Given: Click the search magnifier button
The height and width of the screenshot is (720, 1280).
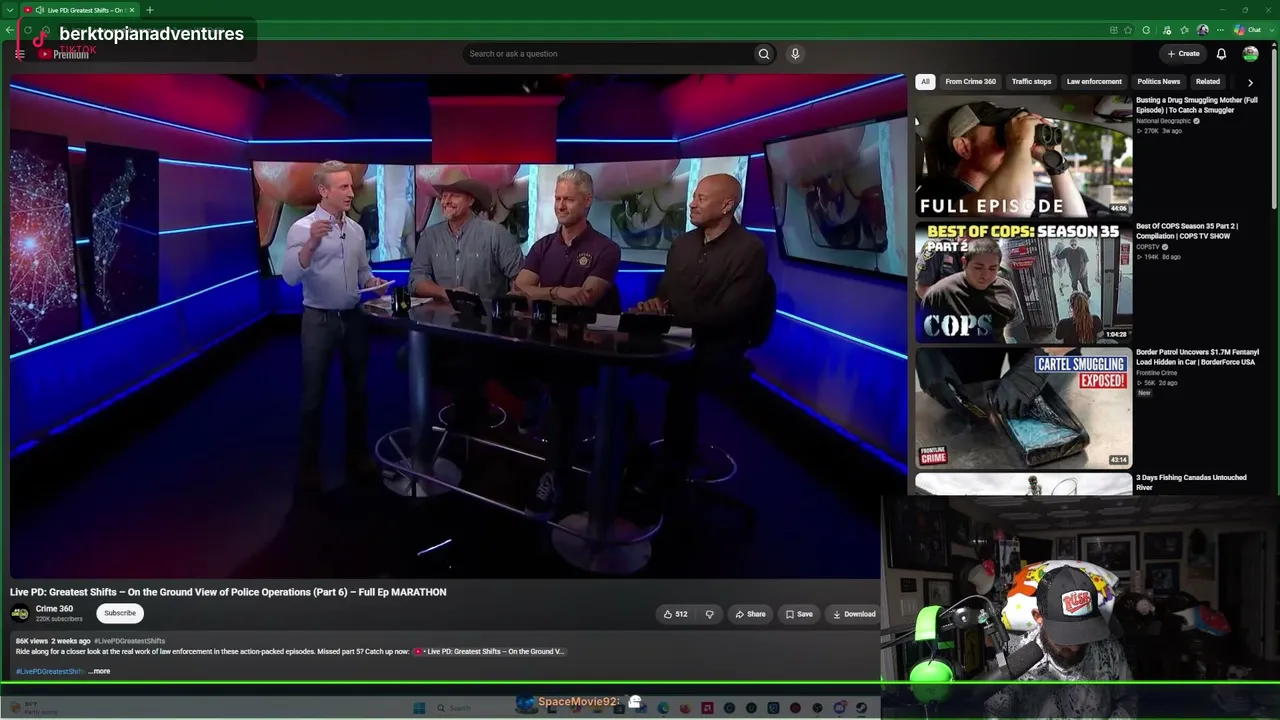Looking at the screenshot, I should pyautogui.click(x=764, y=54).
